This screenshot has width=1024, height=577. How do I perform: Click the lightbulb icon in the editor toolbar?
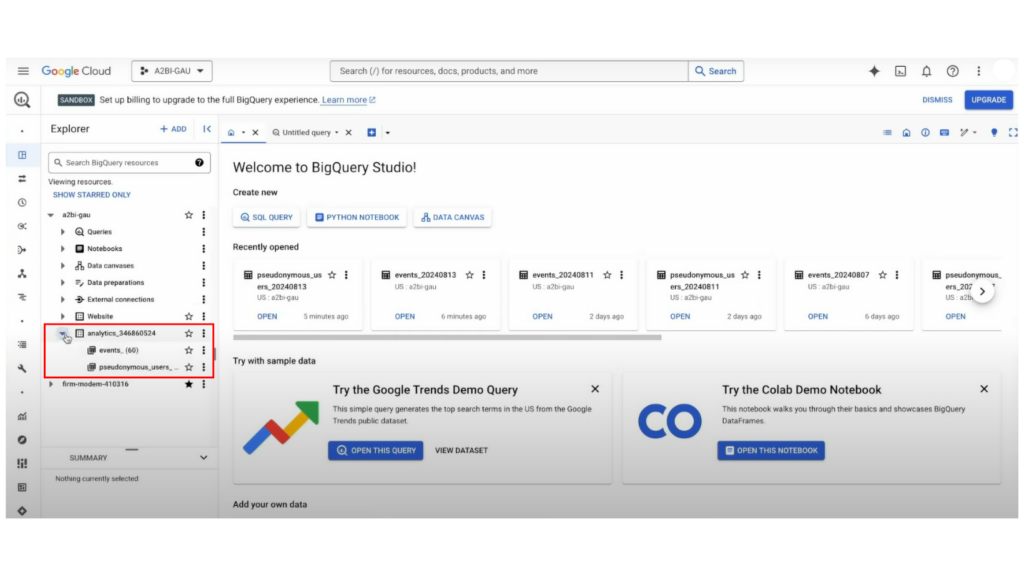pyautogui.click(x=994, y=133)
